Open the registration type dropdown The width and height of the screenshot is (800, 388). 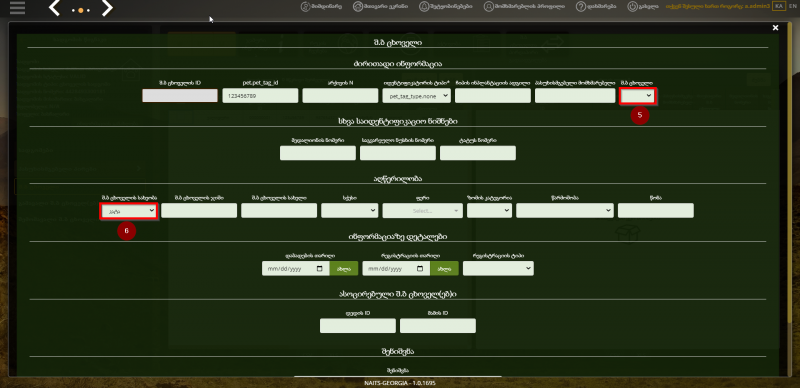(498, 269)
